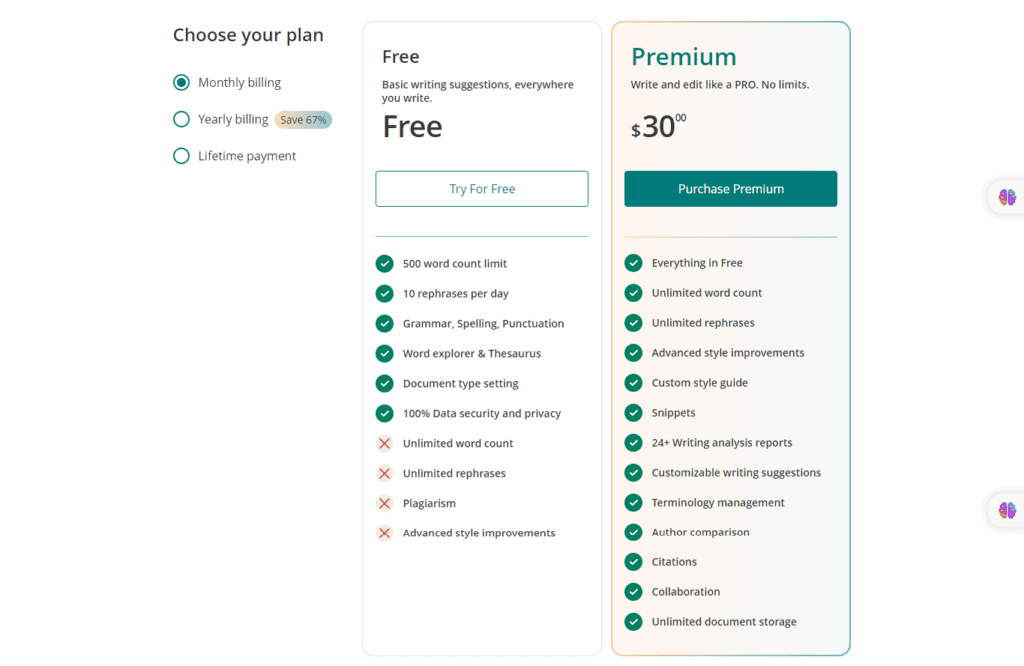Click the green checkmark beside 500 word count limit

pos(384,263)
